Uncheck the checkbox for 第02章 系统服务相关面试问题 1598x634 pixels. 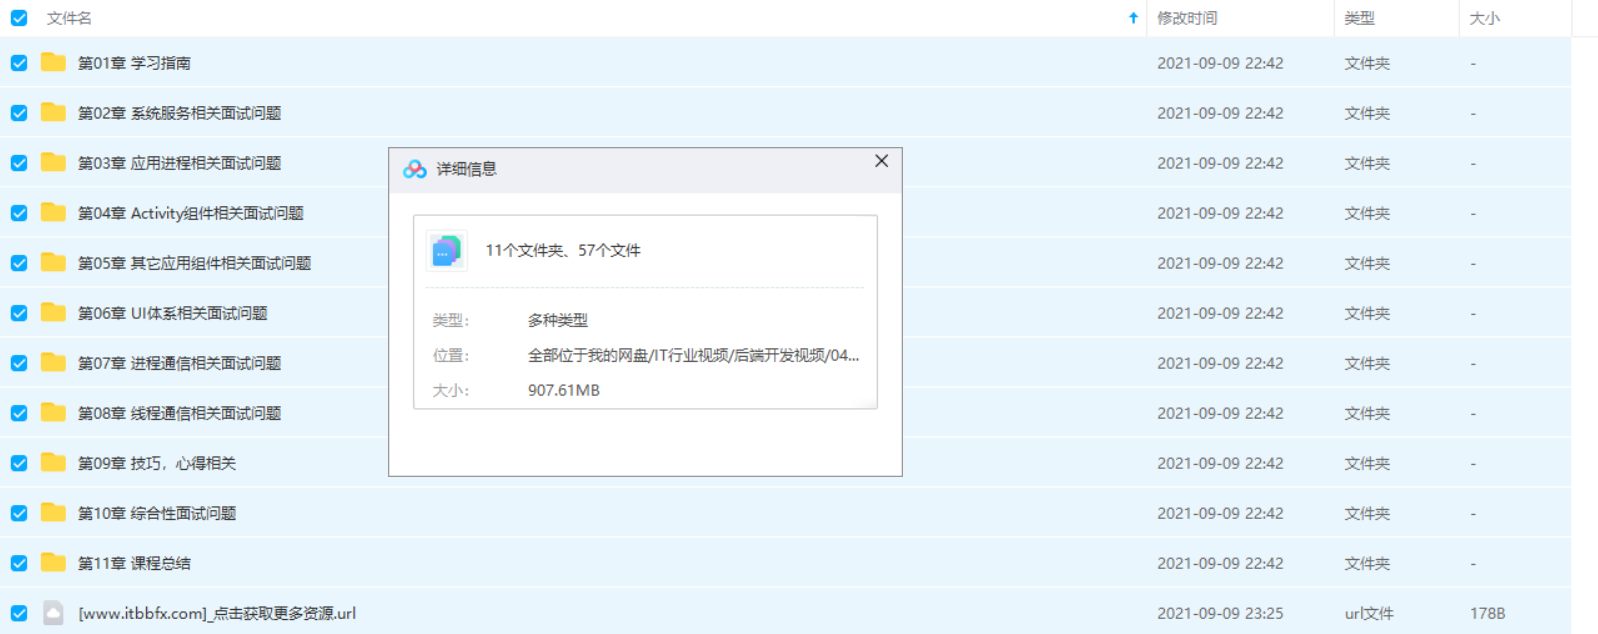pos(19,113)
